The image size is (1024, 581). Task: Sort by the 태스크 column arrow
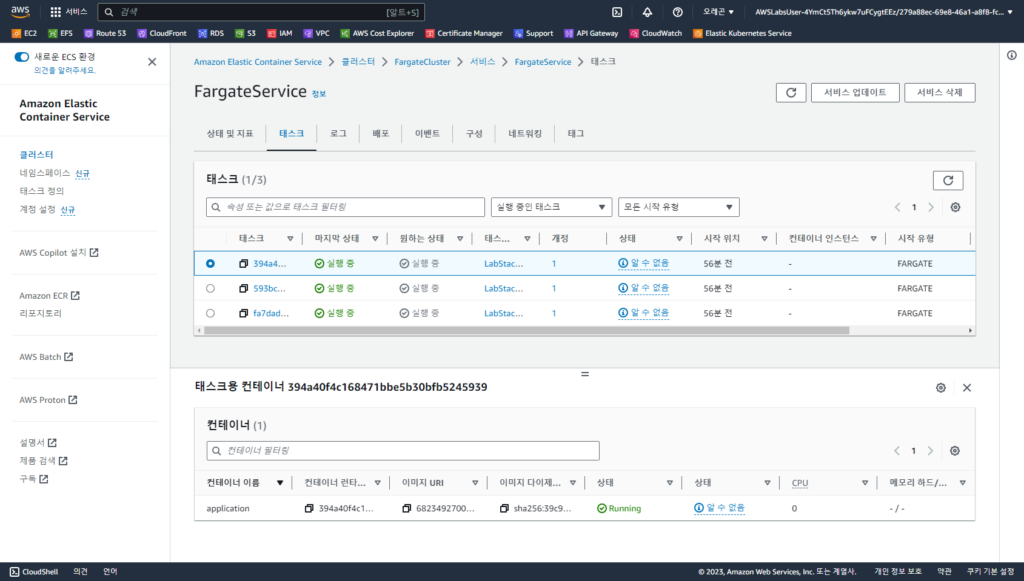click(291, 239)
